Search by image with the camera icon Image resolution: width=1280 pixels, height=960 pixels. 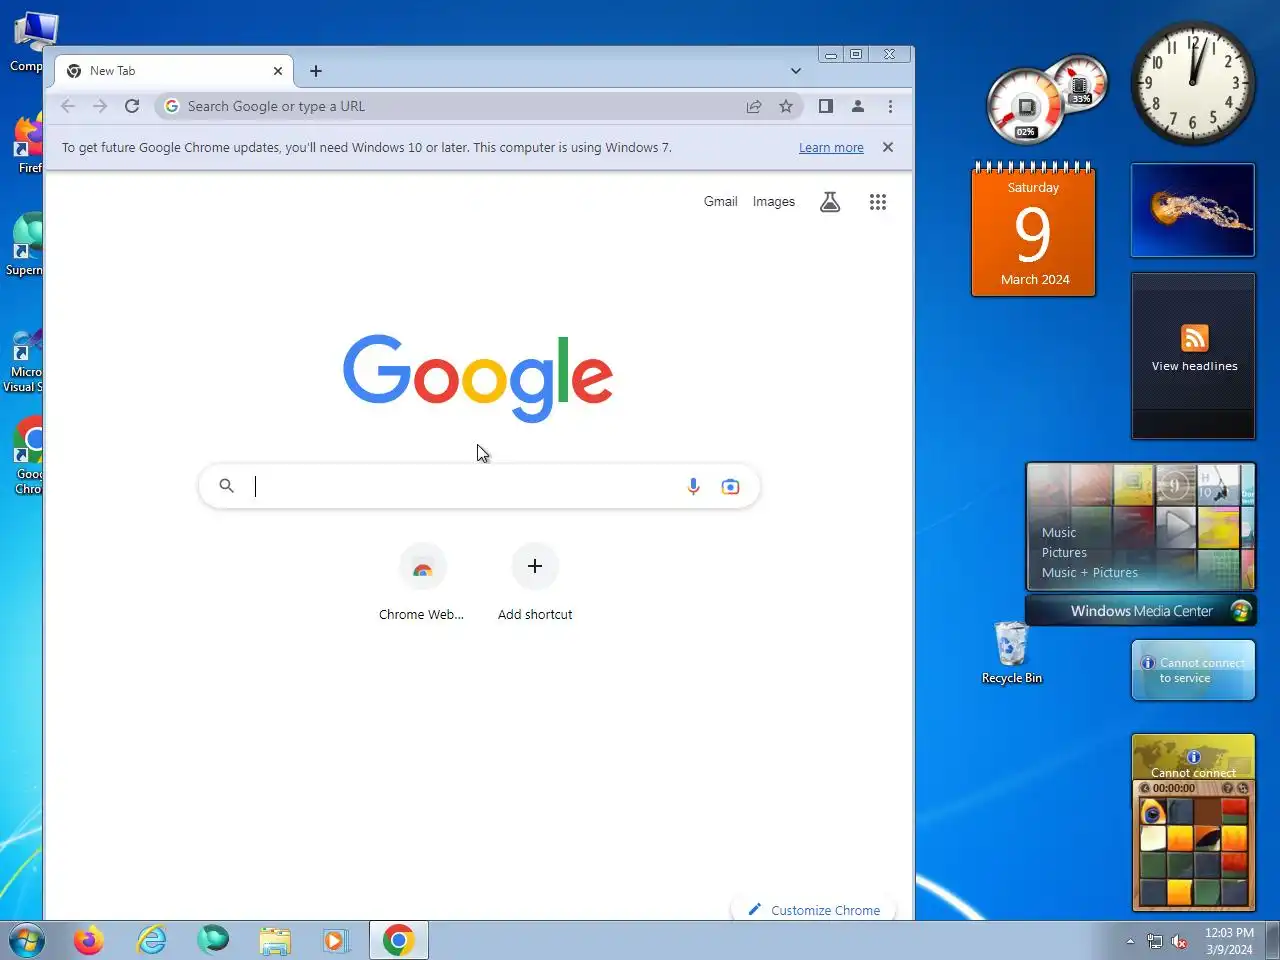click(731, 486)
